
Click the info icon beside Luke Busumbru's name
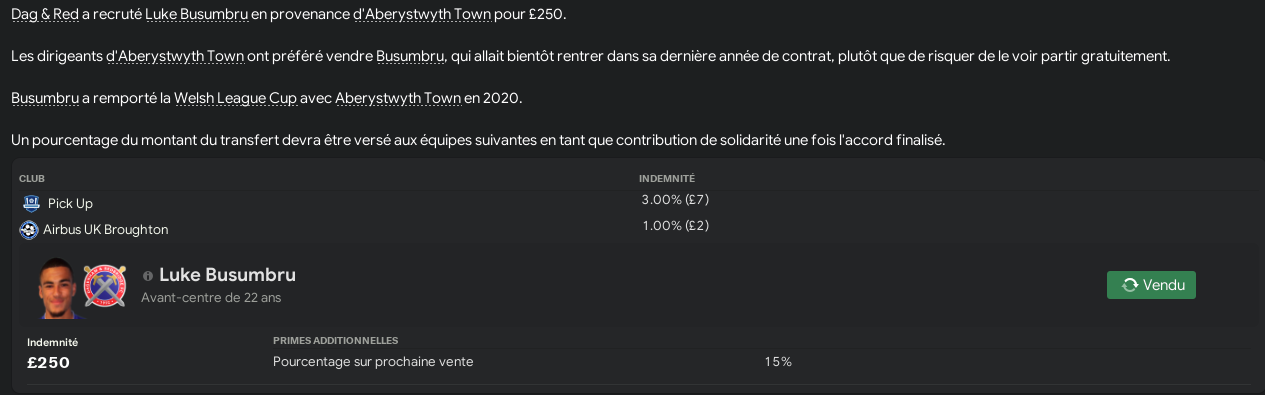click(148, 275)
